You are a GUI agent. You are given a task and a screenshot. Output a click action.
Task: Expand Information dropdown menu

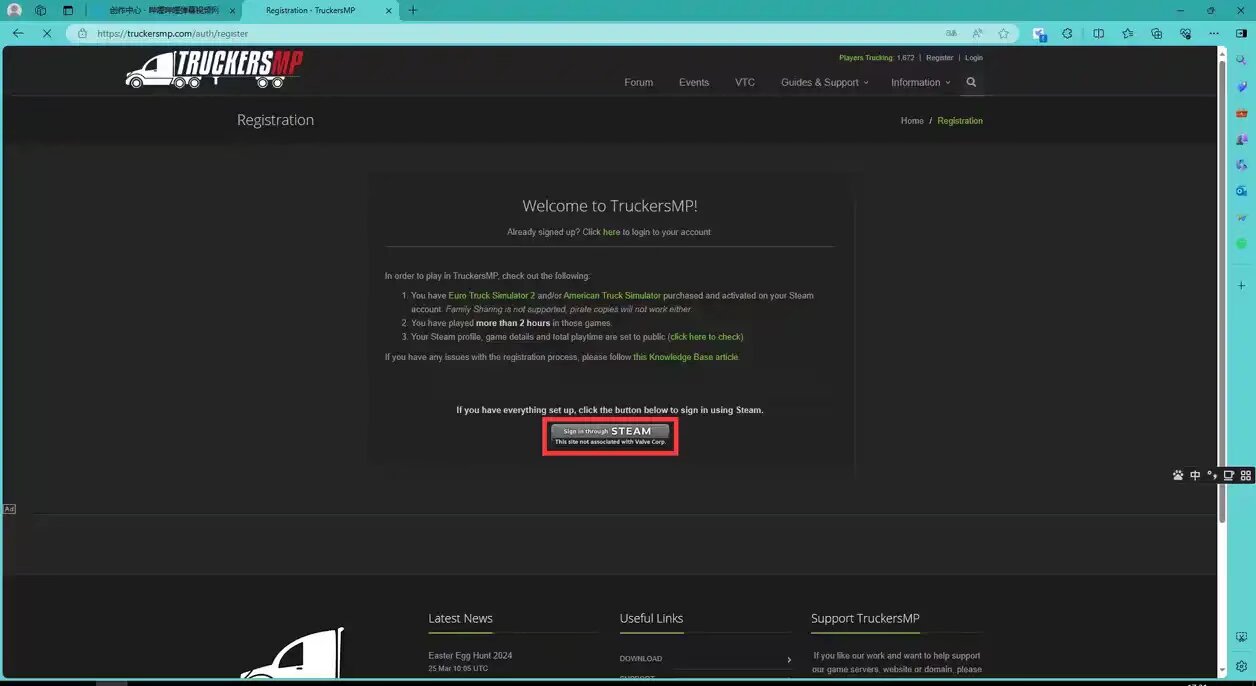921,82
